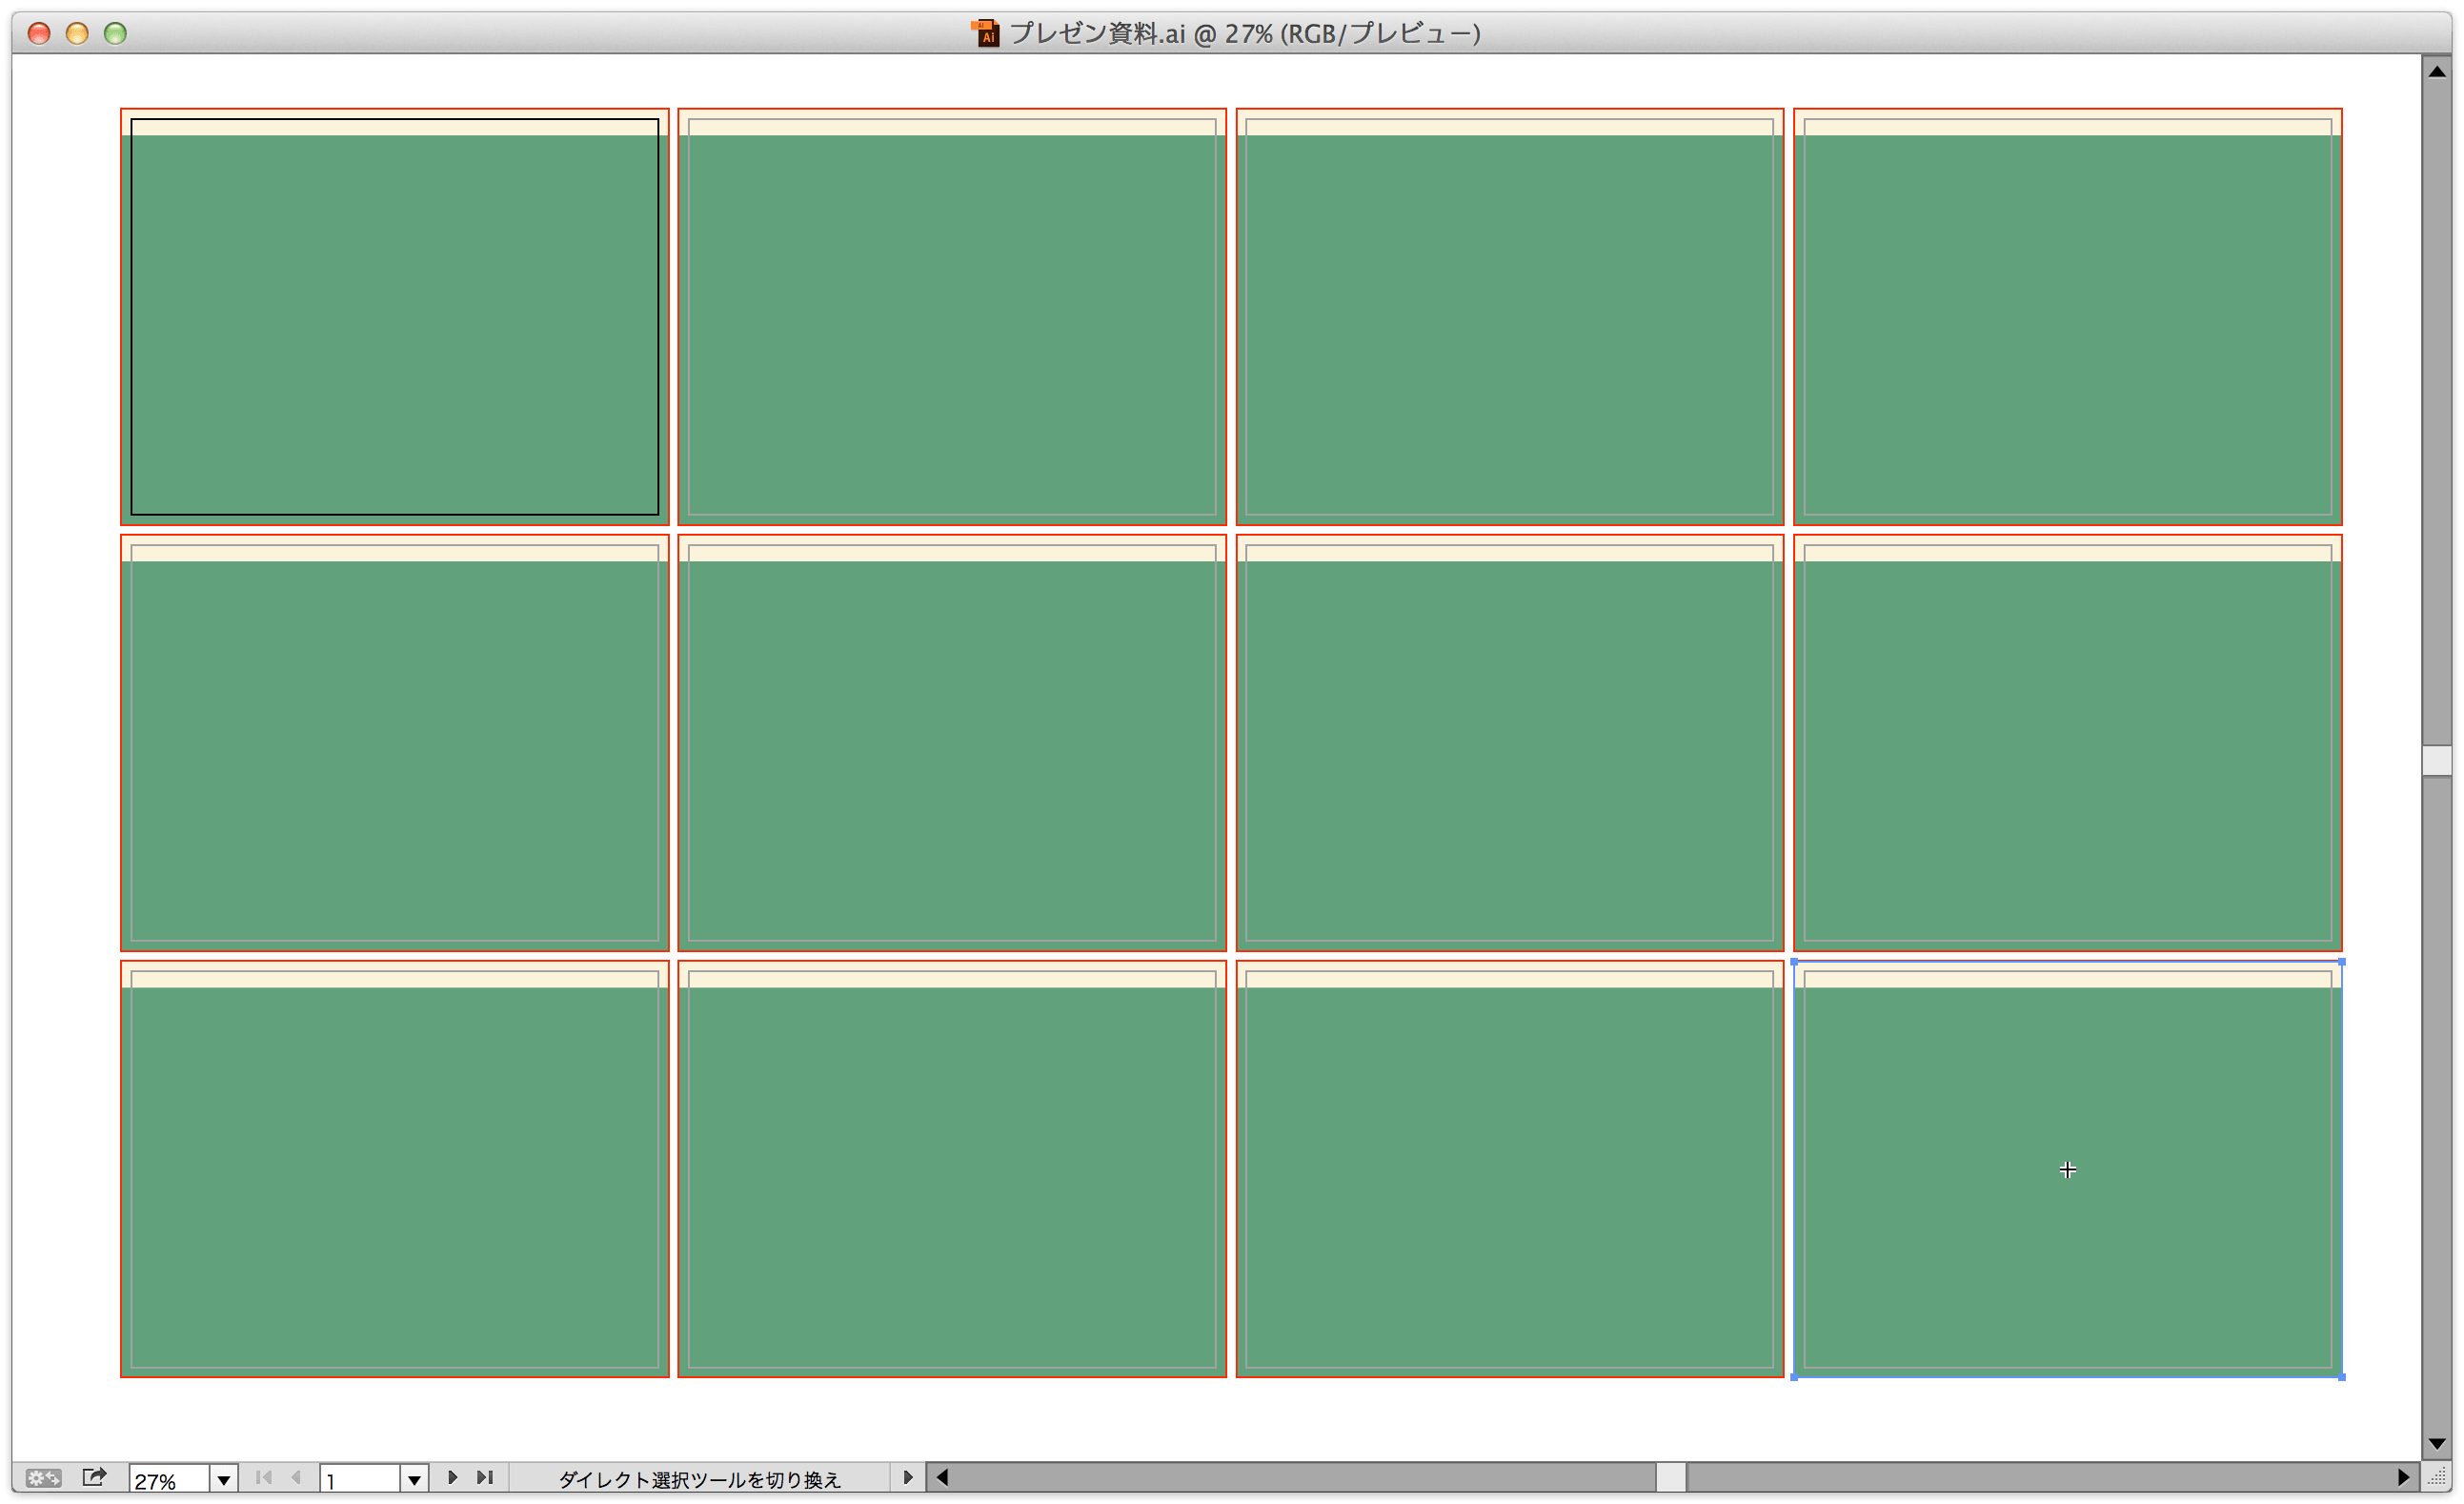Image resolution: width=2464 pixels, height=1504 pixels.
Task: Go to the next artboard
Action: pyautogui.click(x=452, y=1478)
